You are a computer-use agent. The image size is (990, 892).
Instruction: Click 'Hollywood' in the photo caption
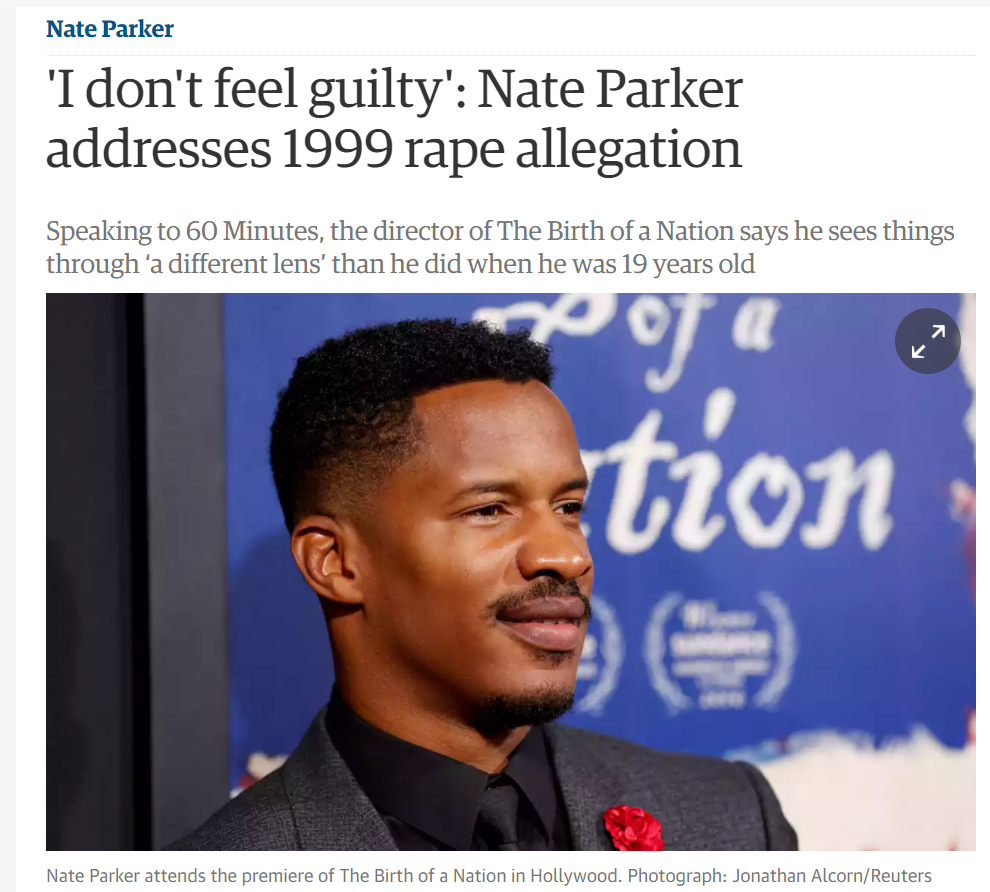pos(575,876)
